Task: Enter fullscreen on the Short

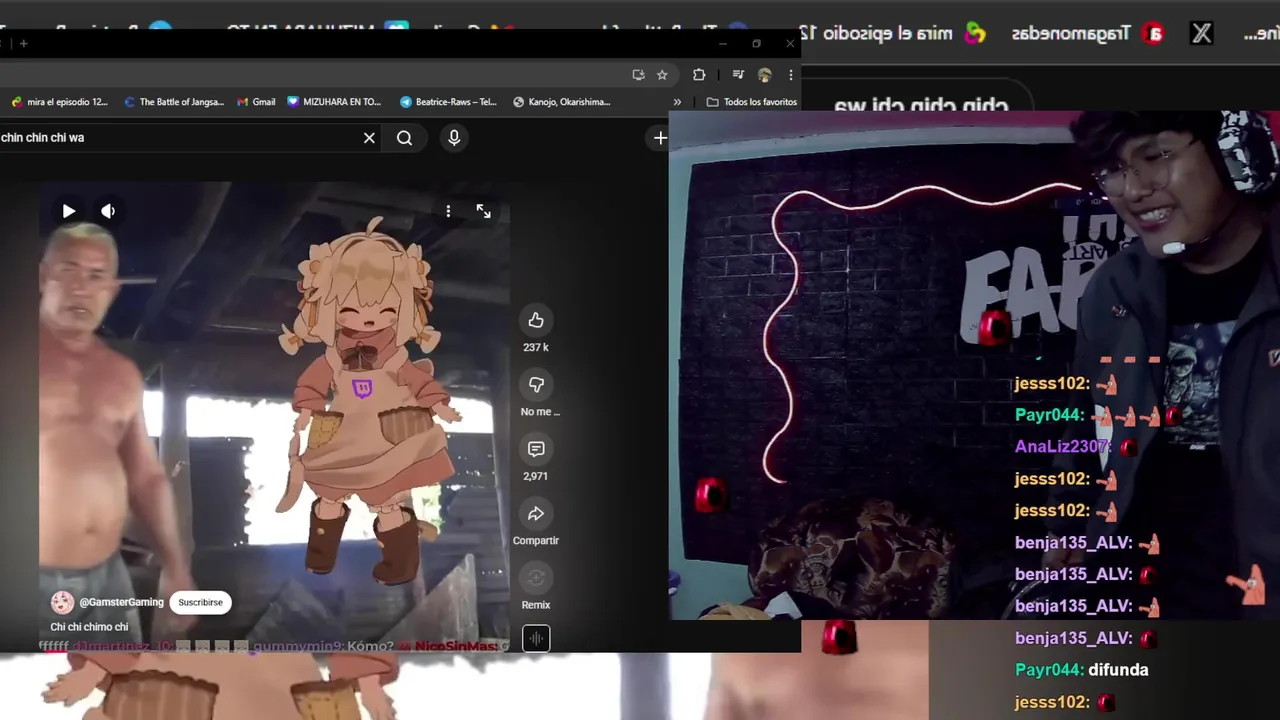Action: pyautogui.click(x=483, y=211)
